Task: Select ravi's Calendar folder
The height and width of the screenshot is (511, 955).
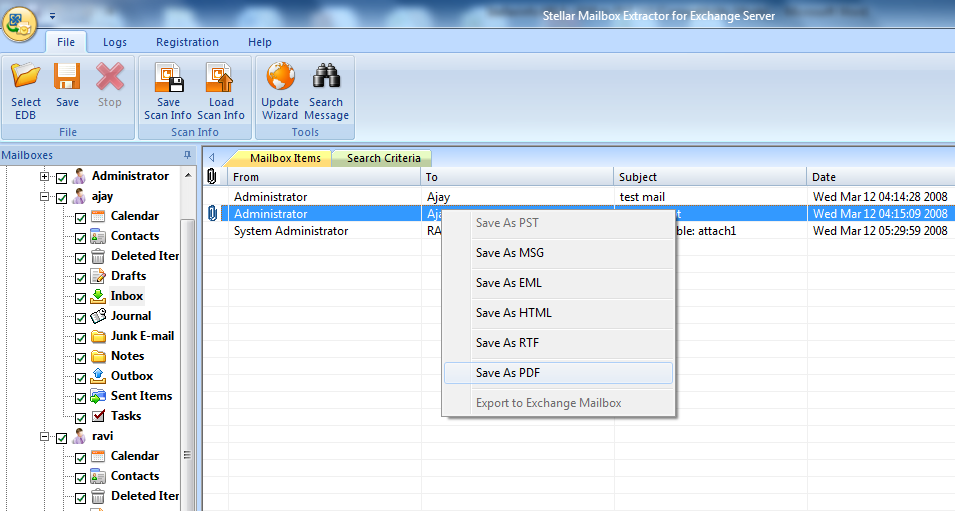Action: click(x=135, y=456)
